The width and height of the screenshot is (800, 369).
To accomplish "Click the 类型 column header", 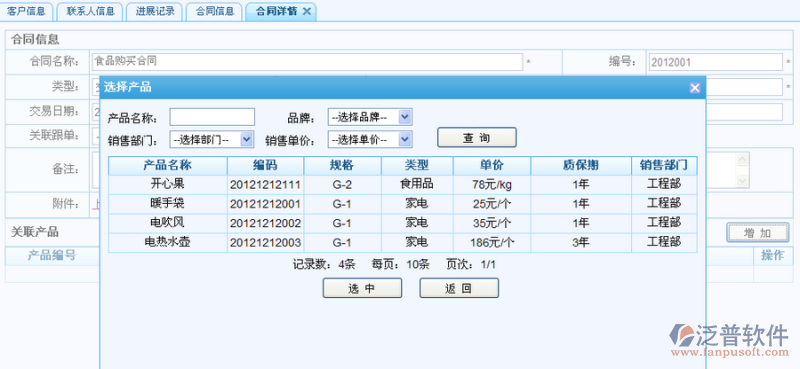I will tap(417, 166).
